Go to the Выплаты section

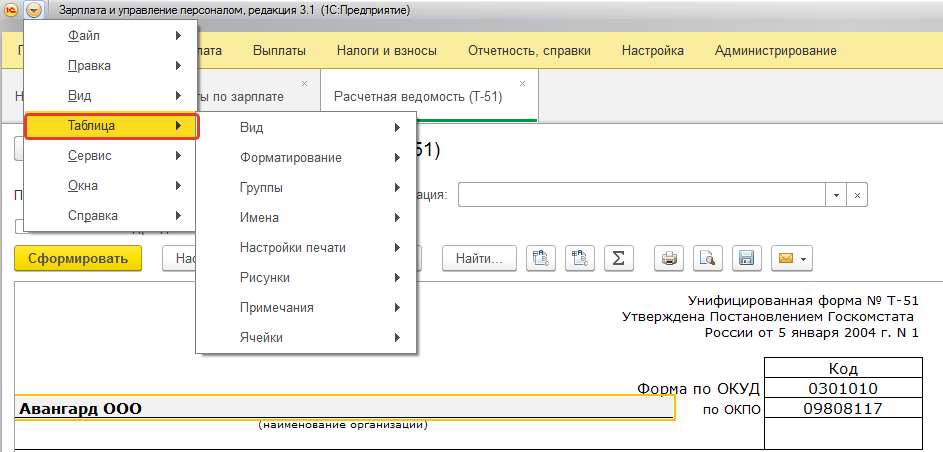279,51
